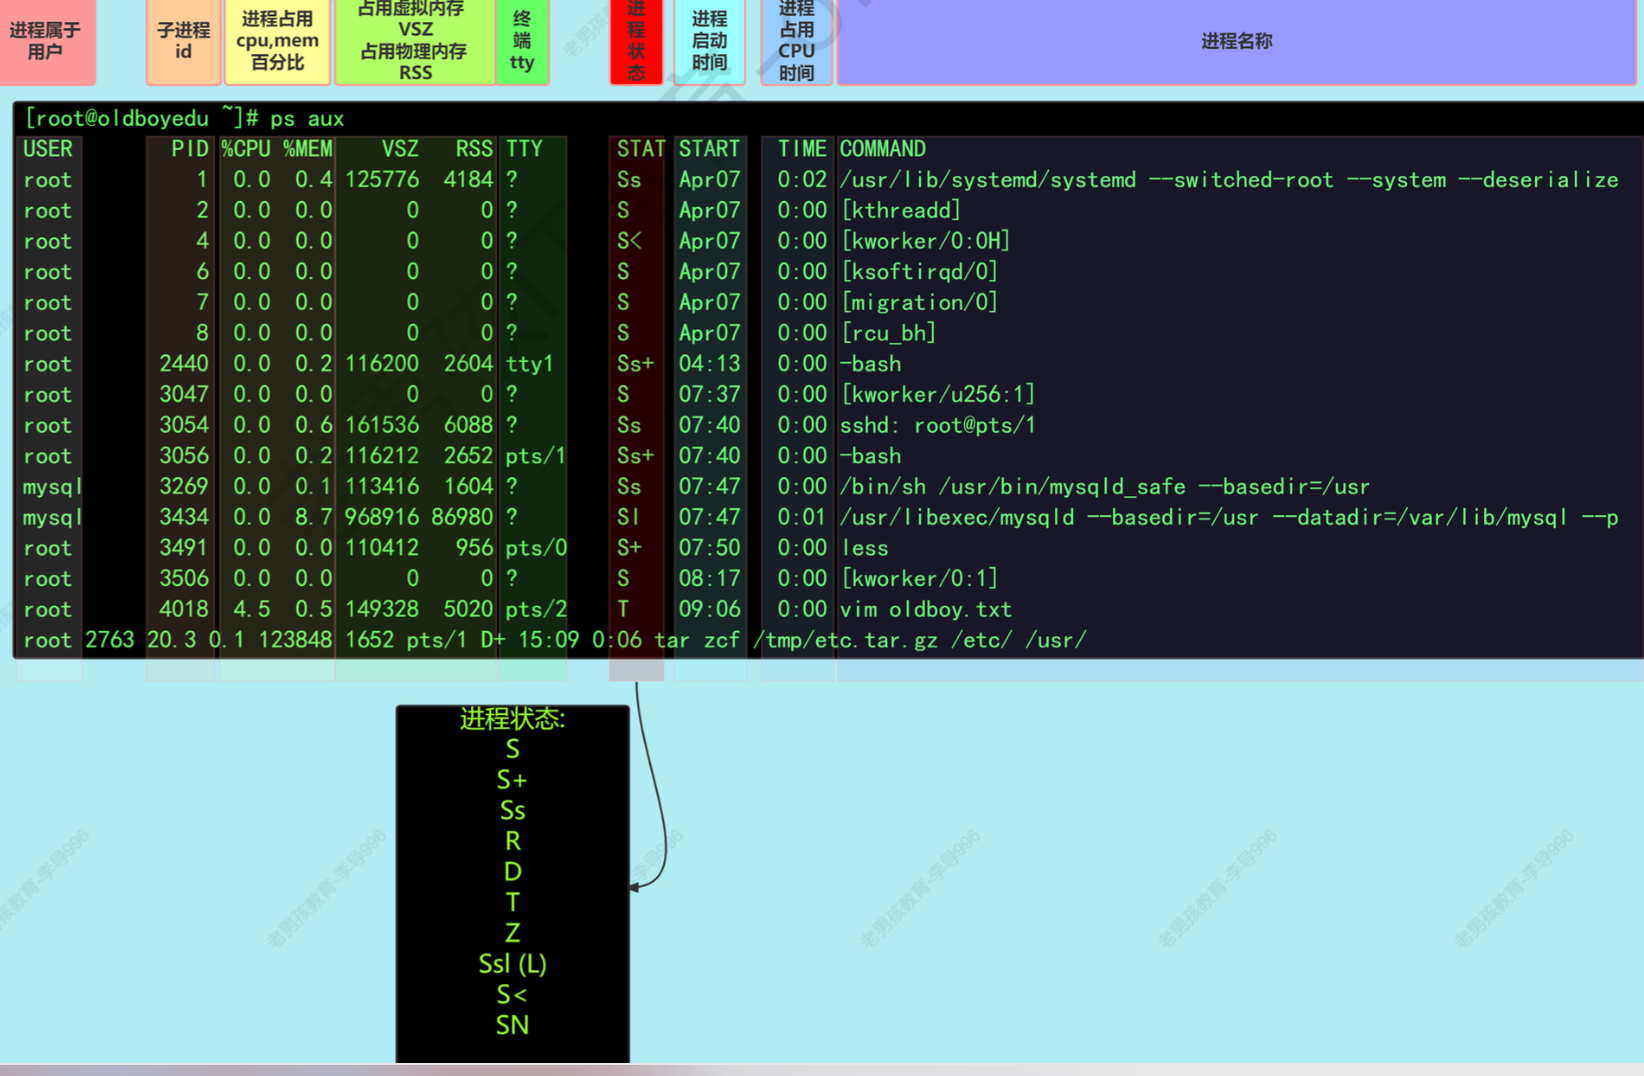
Task: Click the green 终端 tty label box
Action: (522, 41)
